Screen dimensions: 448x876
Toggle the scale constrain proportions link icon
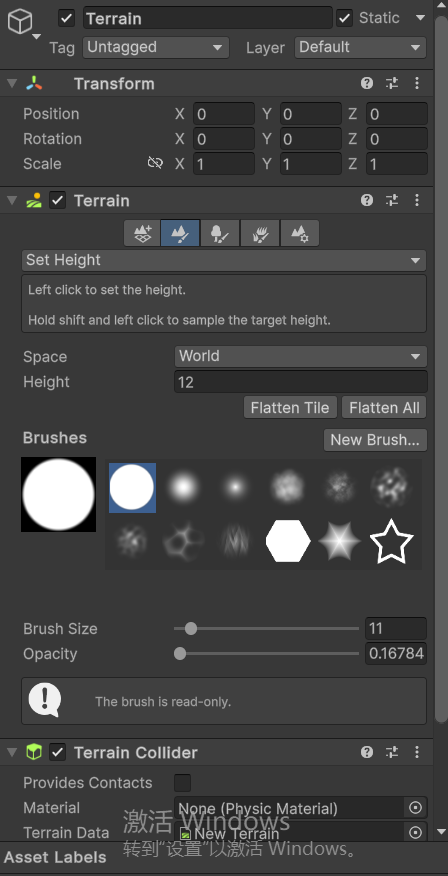tap(155, 163)
